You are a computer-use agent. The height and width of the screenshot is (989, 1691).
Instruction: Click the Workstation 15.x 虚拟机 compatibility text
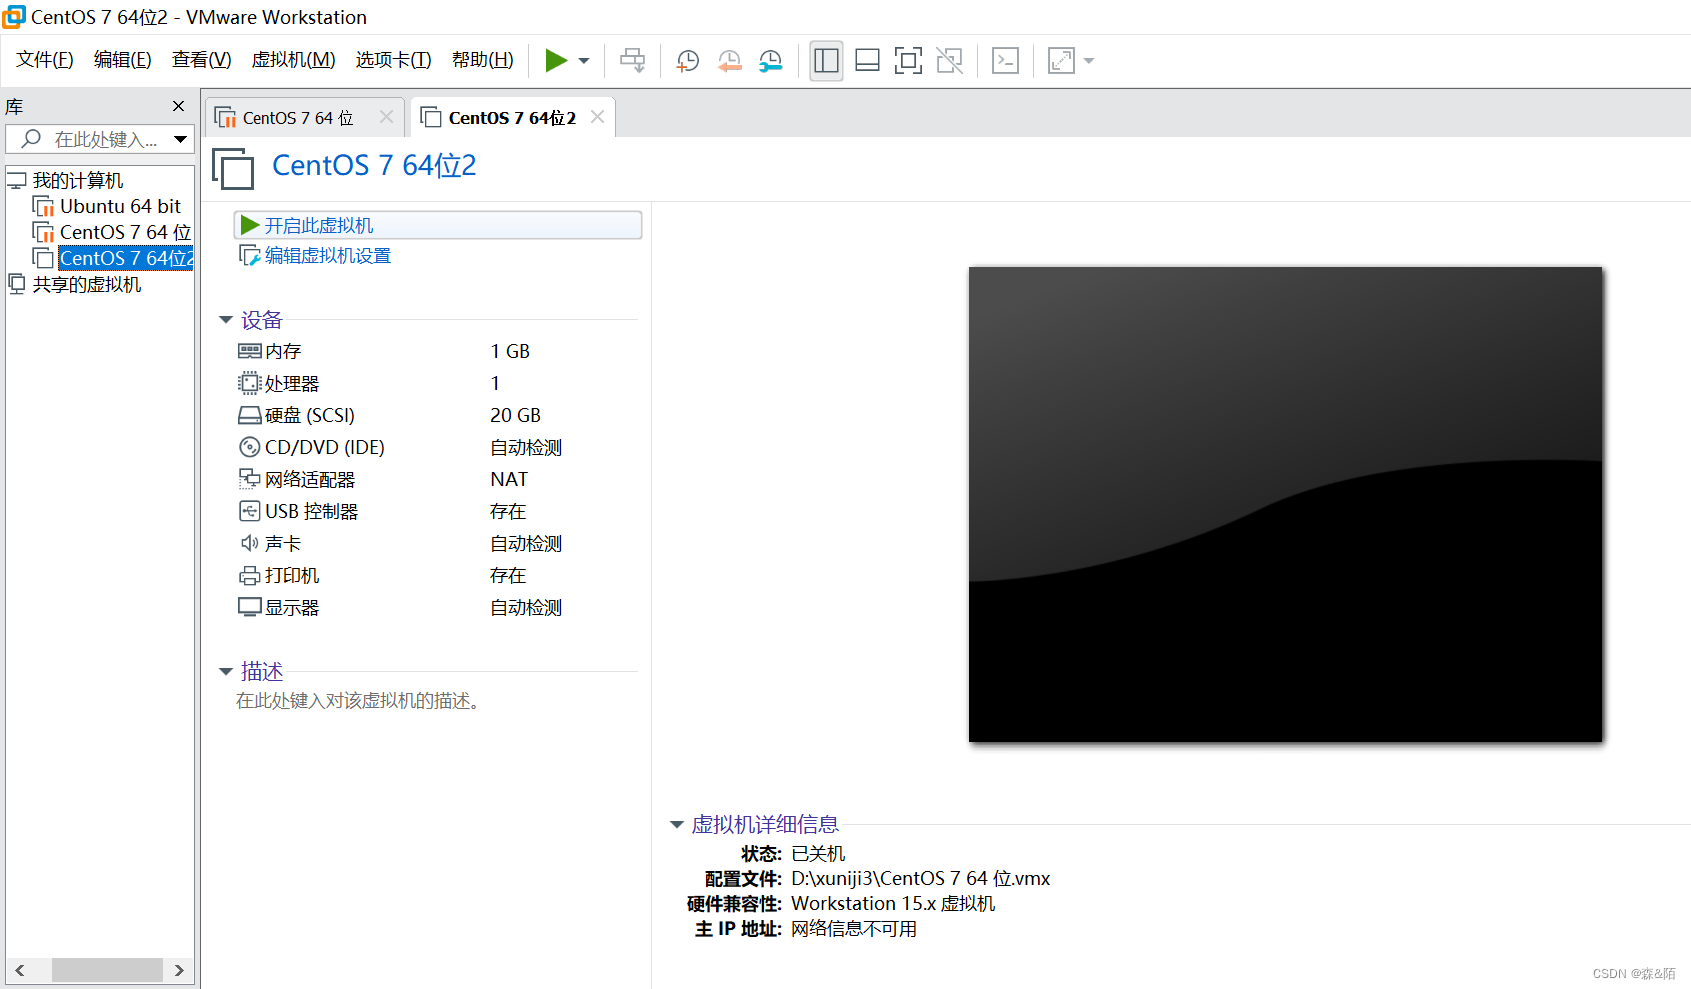pyautogui.click(x=893, y=903)
